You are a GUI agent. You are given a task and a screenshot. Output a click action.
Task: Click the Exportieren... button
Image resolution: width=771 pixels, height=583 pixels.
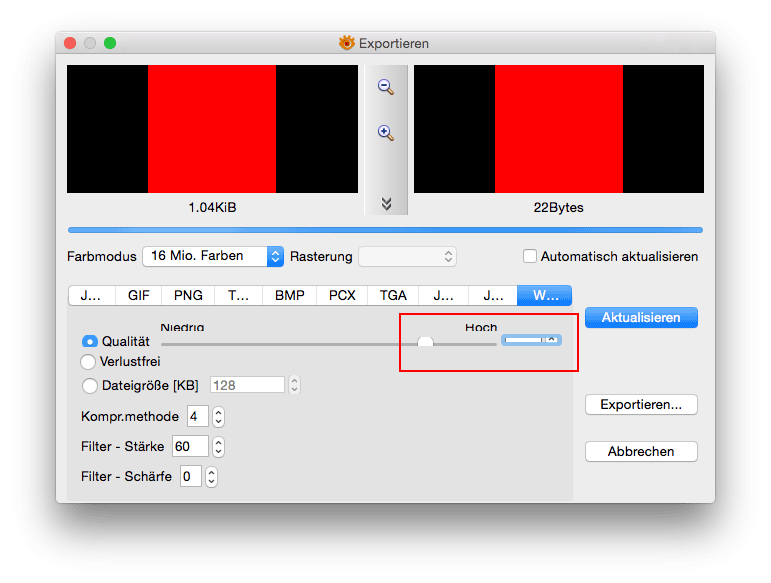641,405
